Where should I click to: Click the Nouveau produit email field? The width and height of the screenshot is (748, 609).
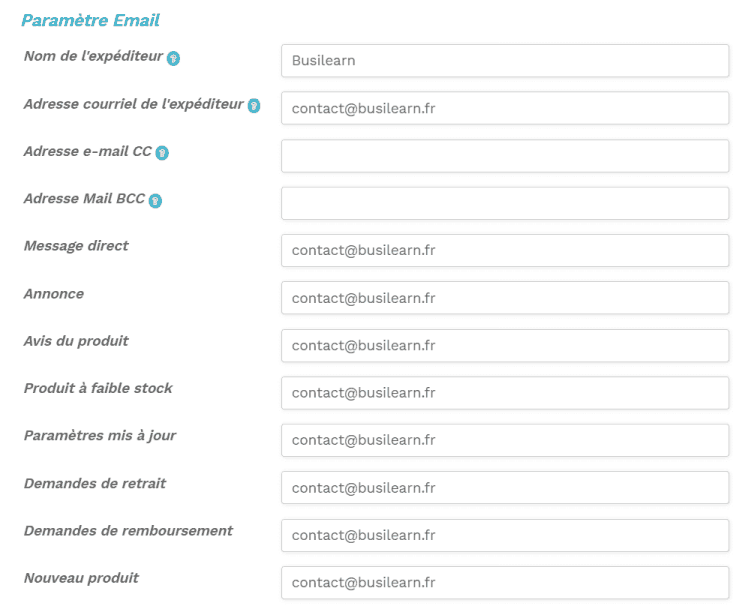point(505,582)
